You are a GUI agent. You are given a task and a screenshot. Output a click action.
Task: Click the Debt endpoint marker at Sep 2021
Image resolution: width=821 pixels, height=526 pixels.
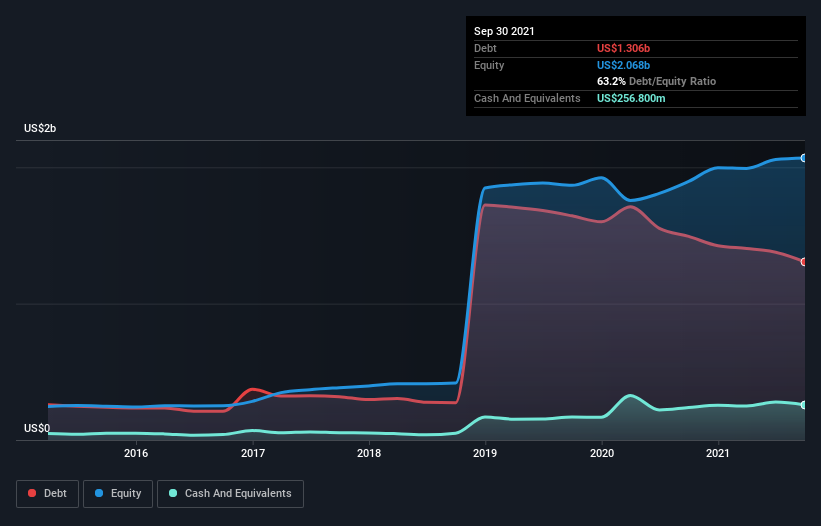(804, 262)
